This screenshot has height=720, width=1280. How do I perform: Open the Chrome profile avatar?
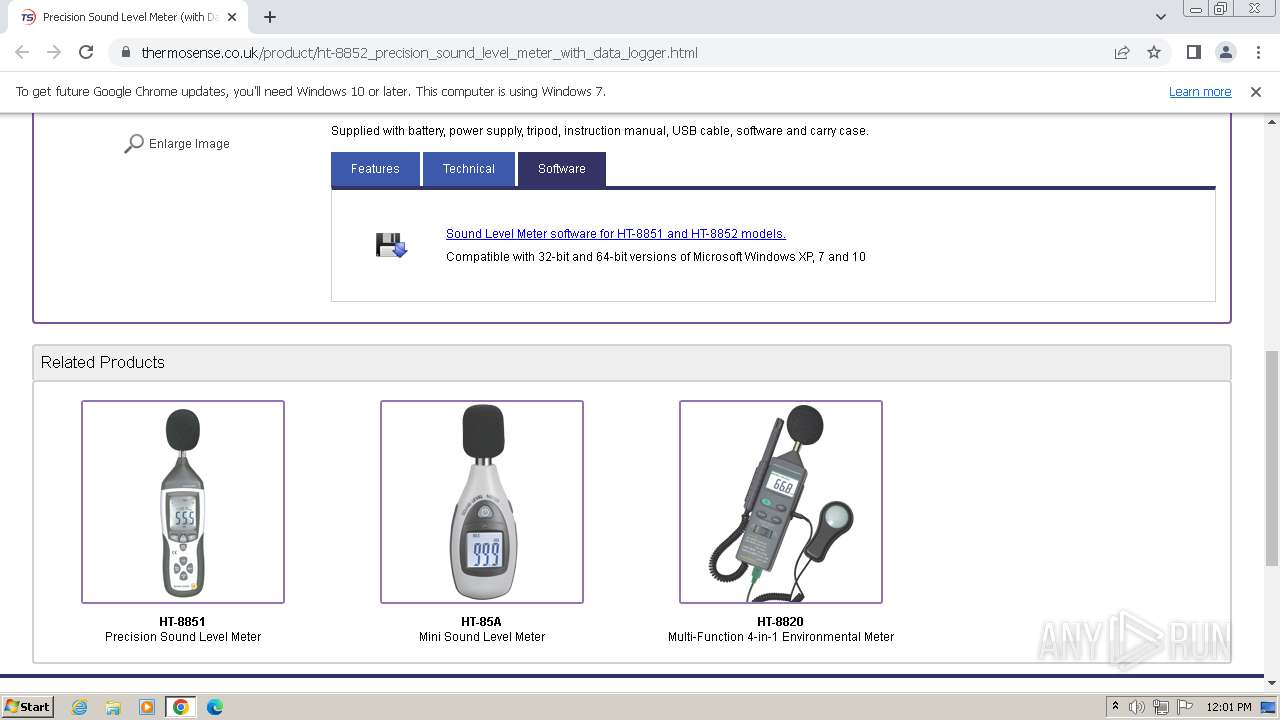click(1225, 52)
